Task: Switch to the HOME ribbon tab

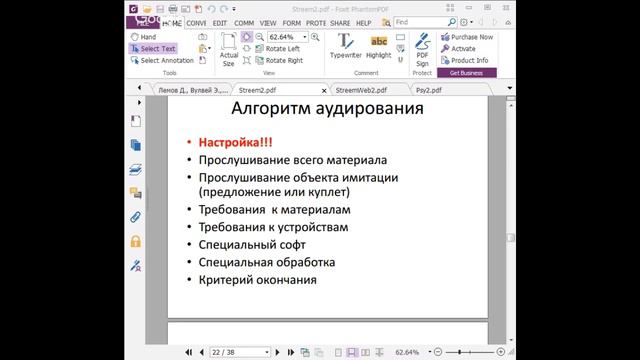Action: pyautogui.click(x=172, y=23)
